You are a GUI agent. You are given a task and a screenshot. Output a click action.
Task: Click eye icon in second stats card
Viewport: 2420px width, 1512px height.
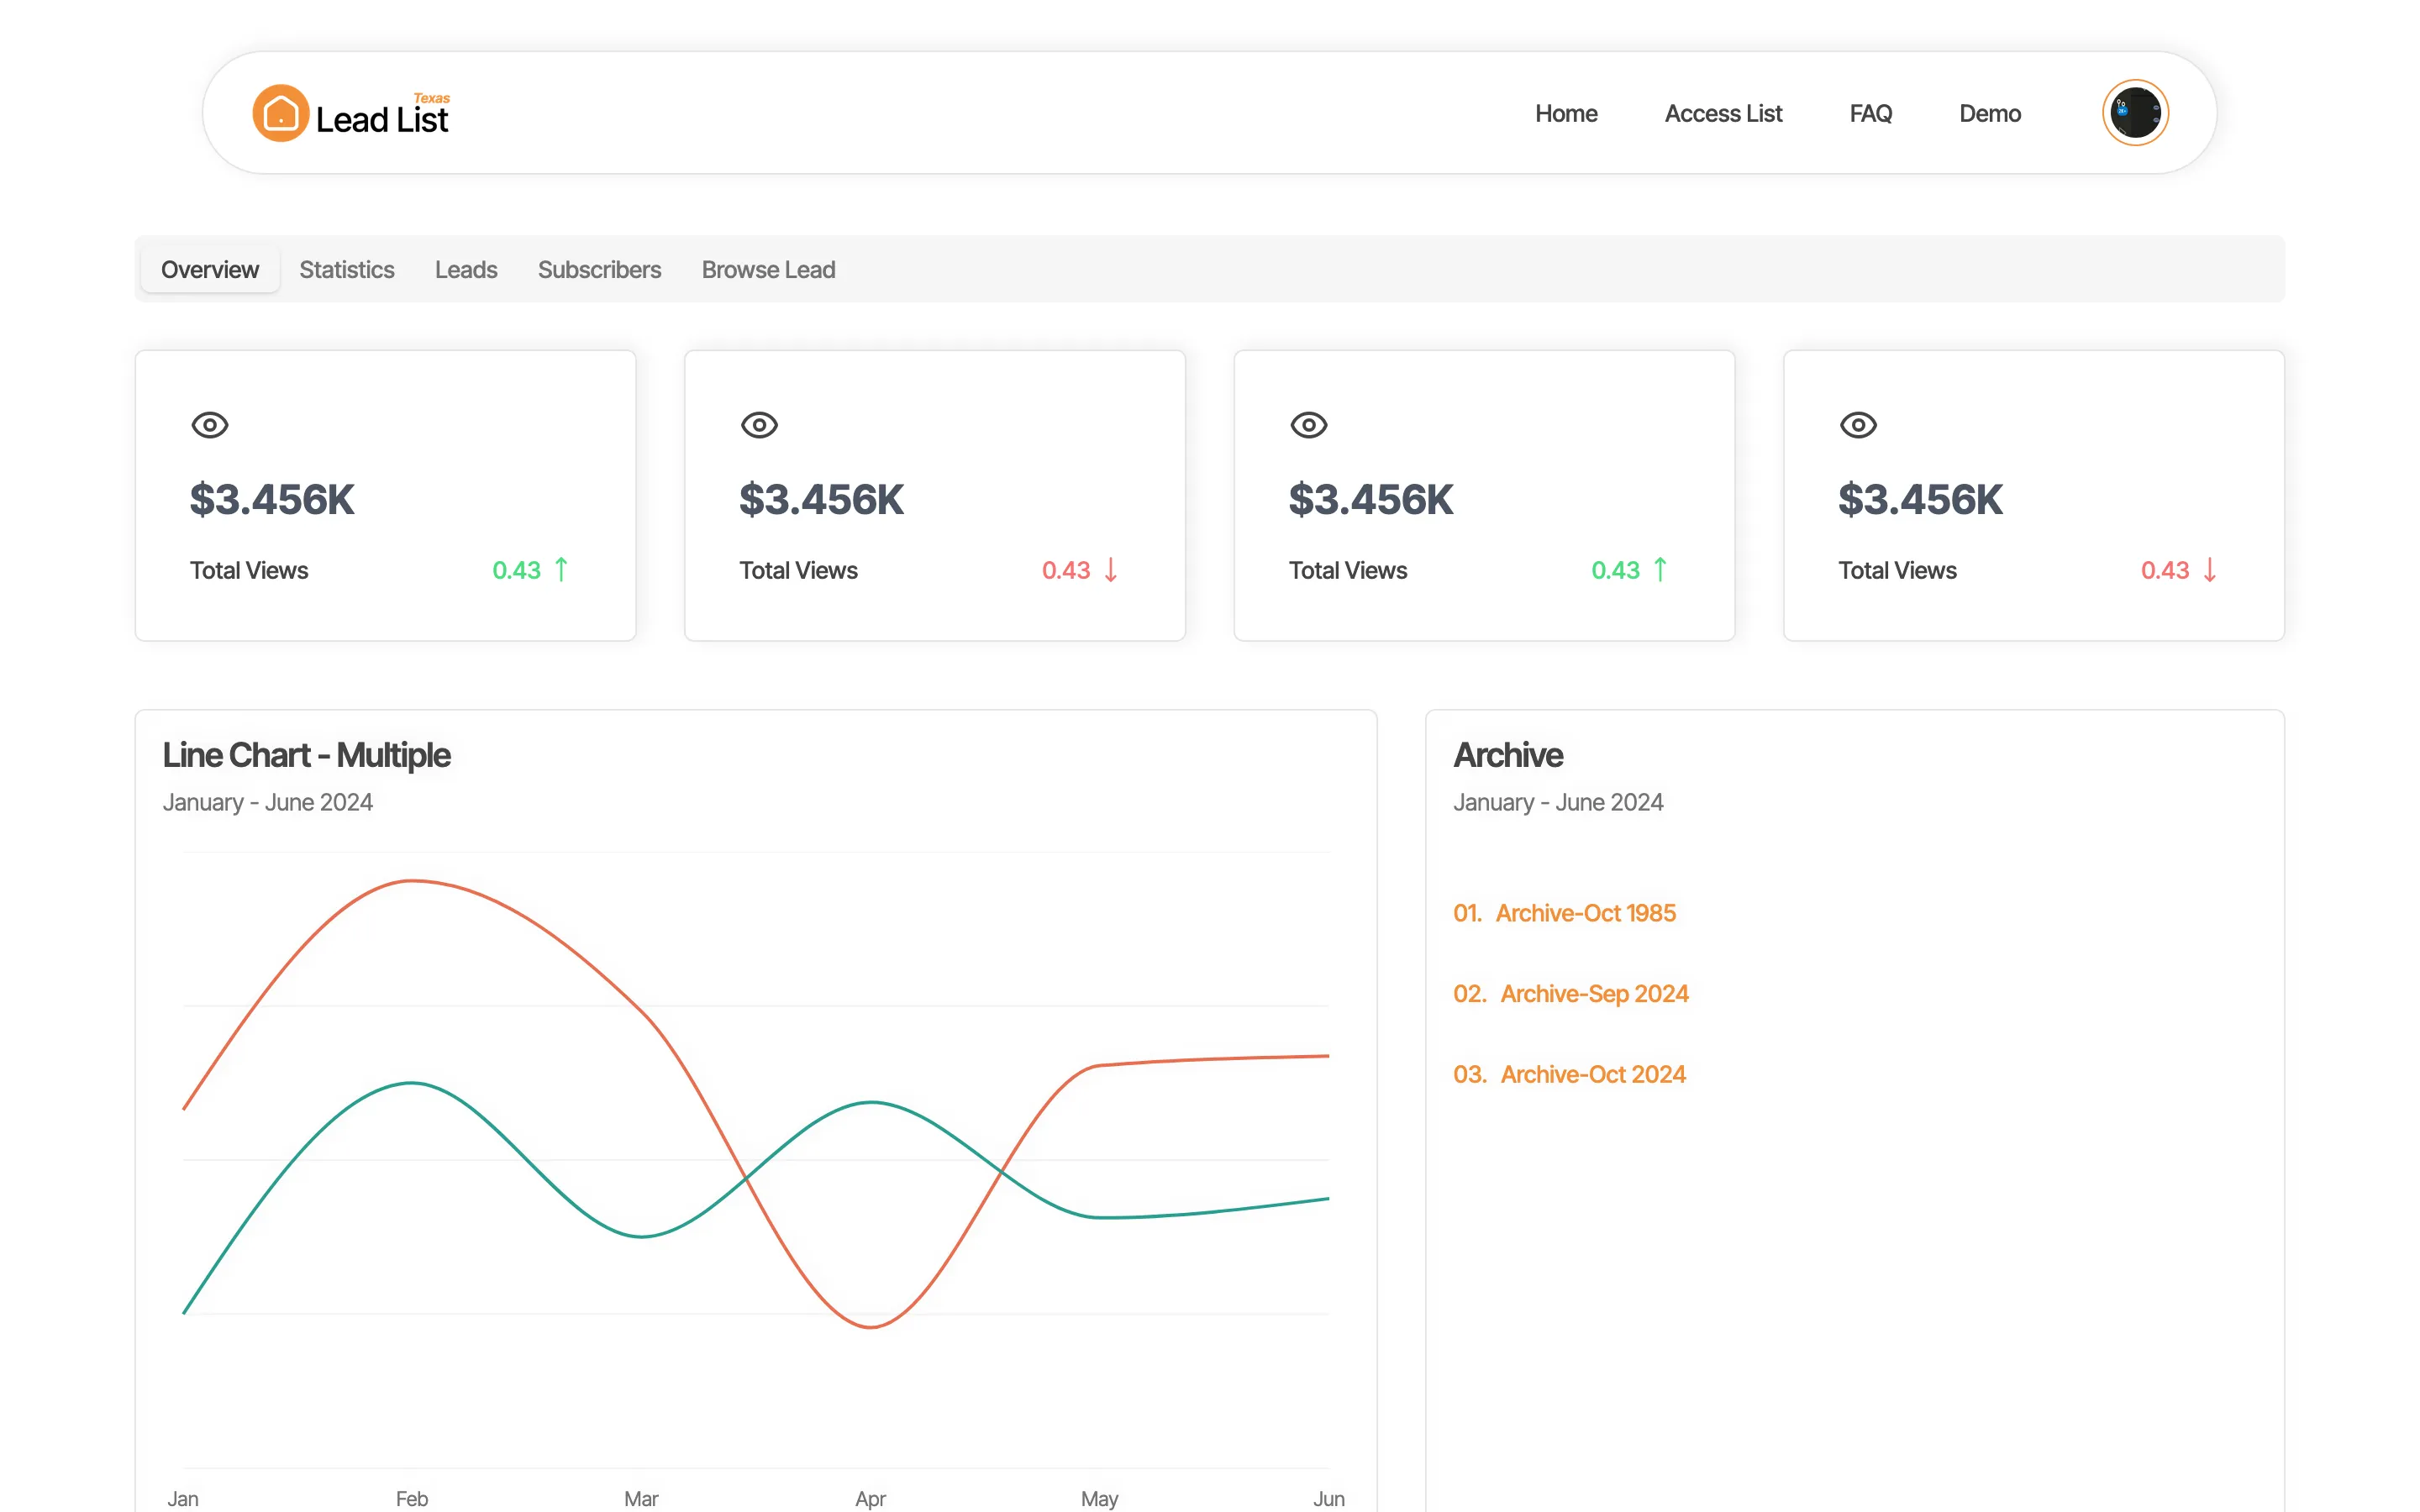pos(759,425)
